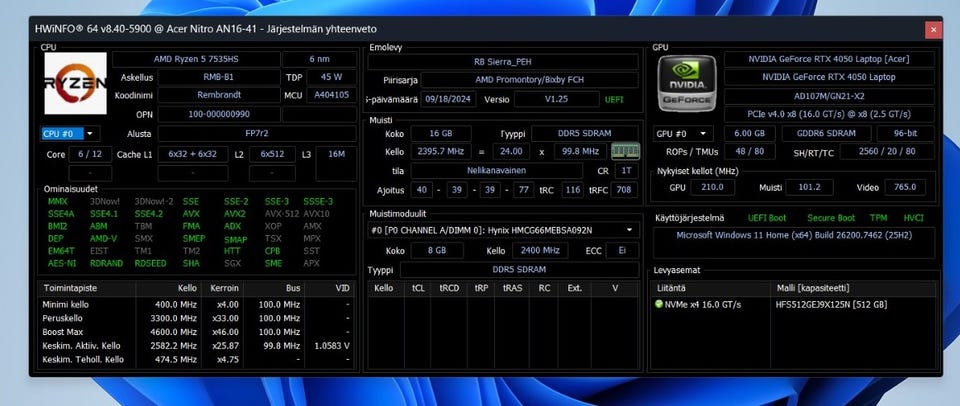960x406 pixels.
Task: Click the RB Sierra_PEH motherboard field
Action: click(x=503, y=62)
